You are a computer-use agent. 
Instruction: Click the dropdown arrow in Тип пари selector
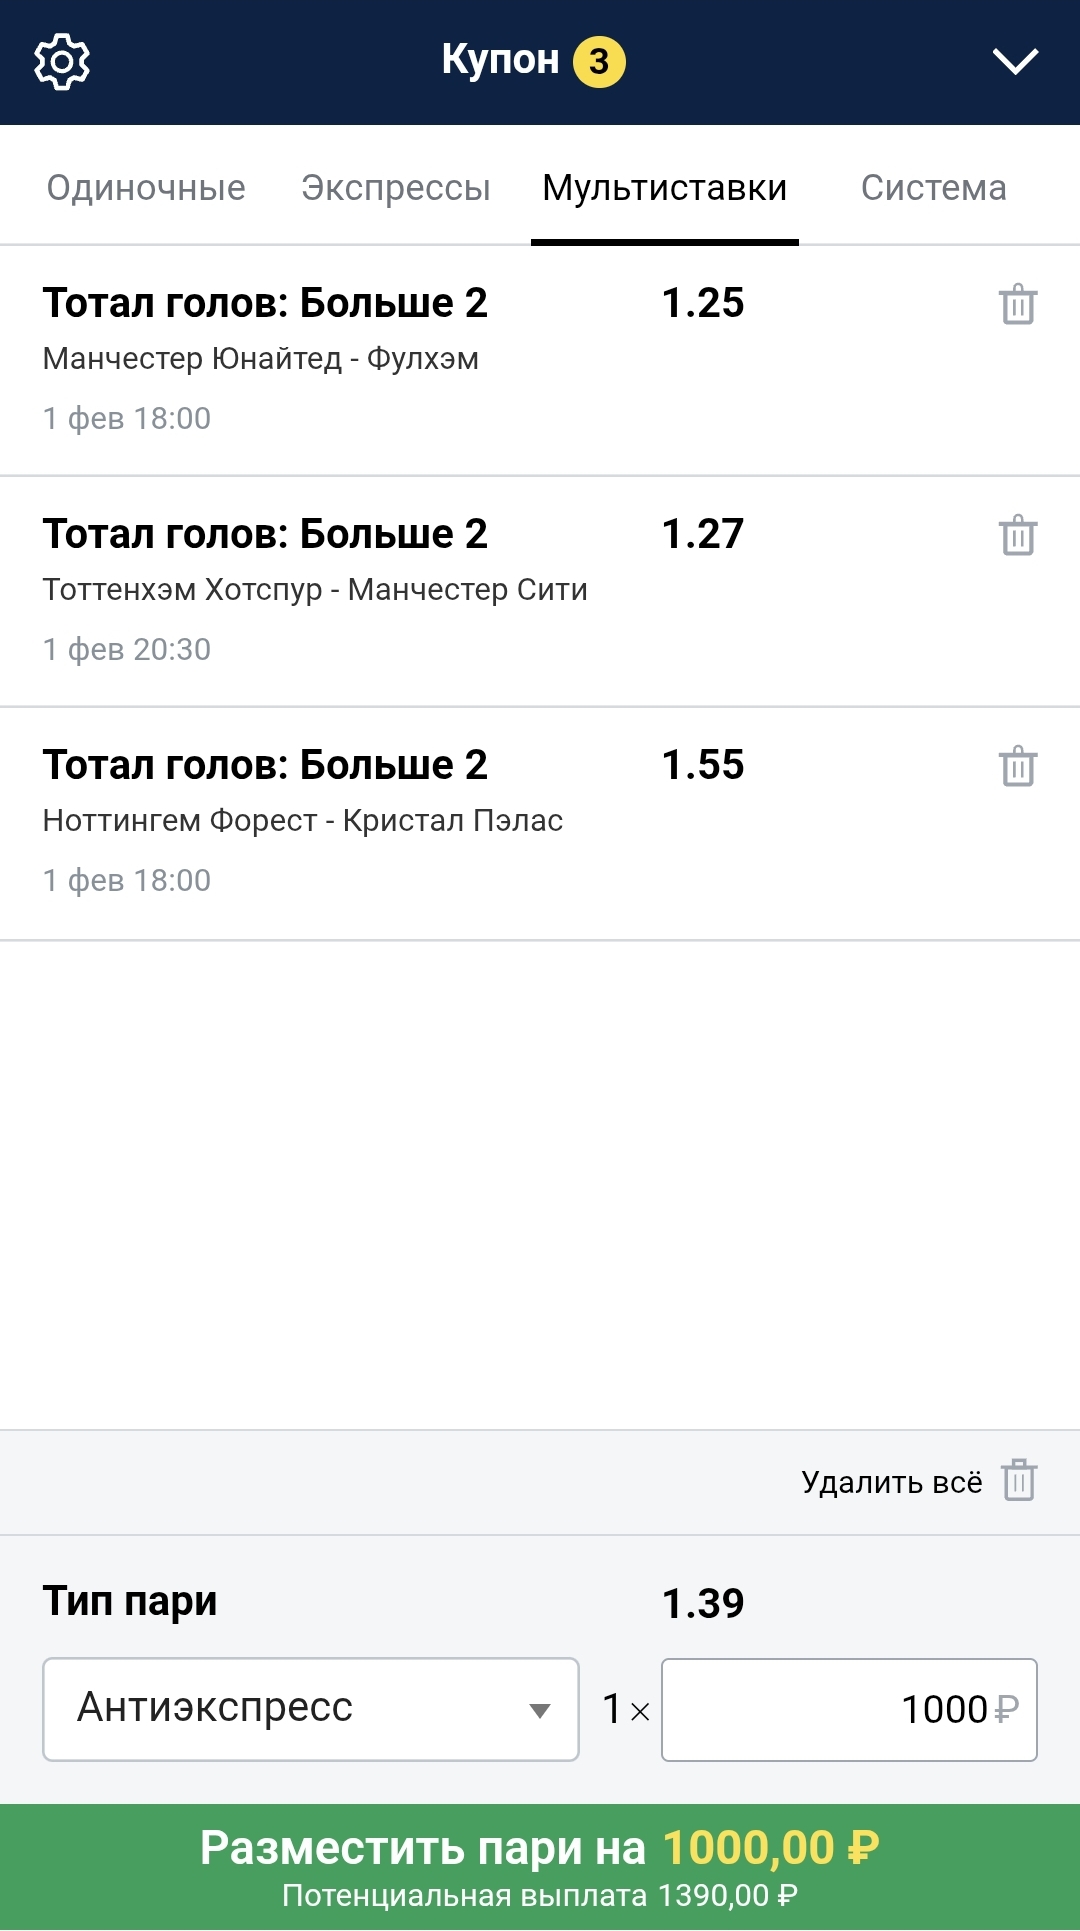point(540,1710)
